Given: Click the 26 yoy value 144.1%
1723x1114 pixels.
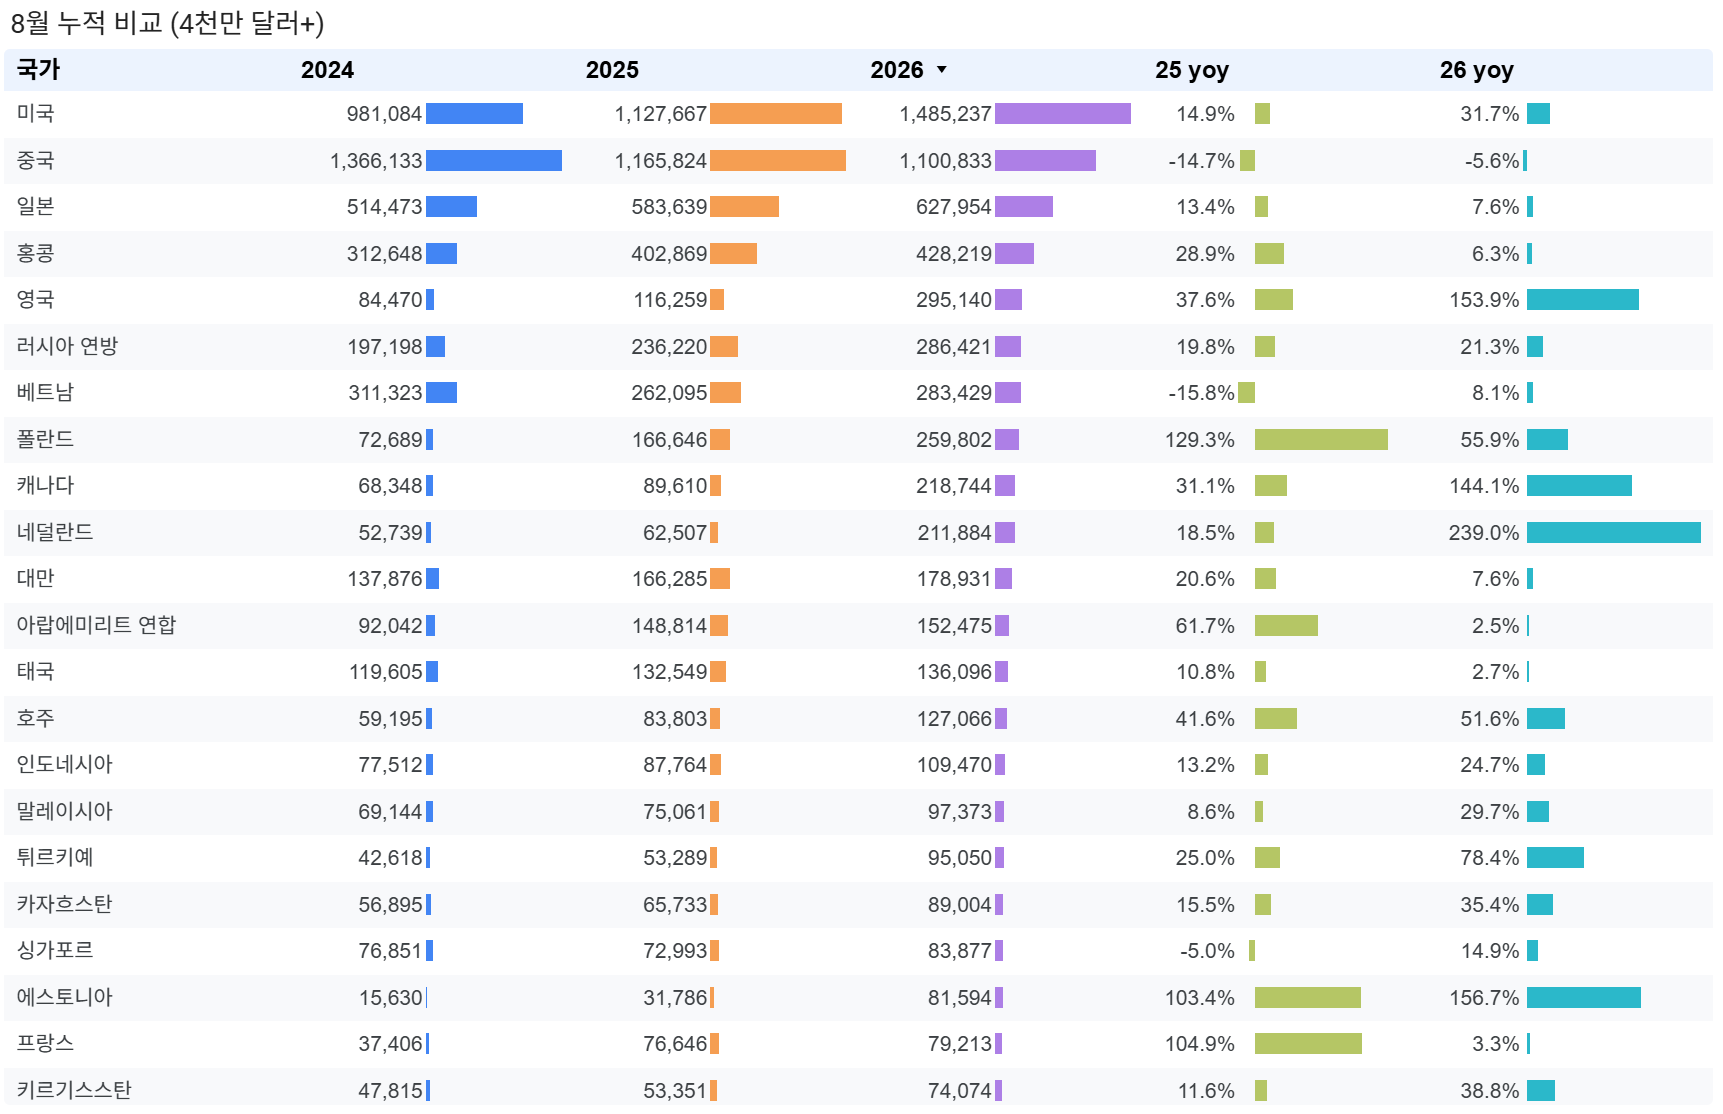Looking at the screenshot, I should tap(1485, 486).
